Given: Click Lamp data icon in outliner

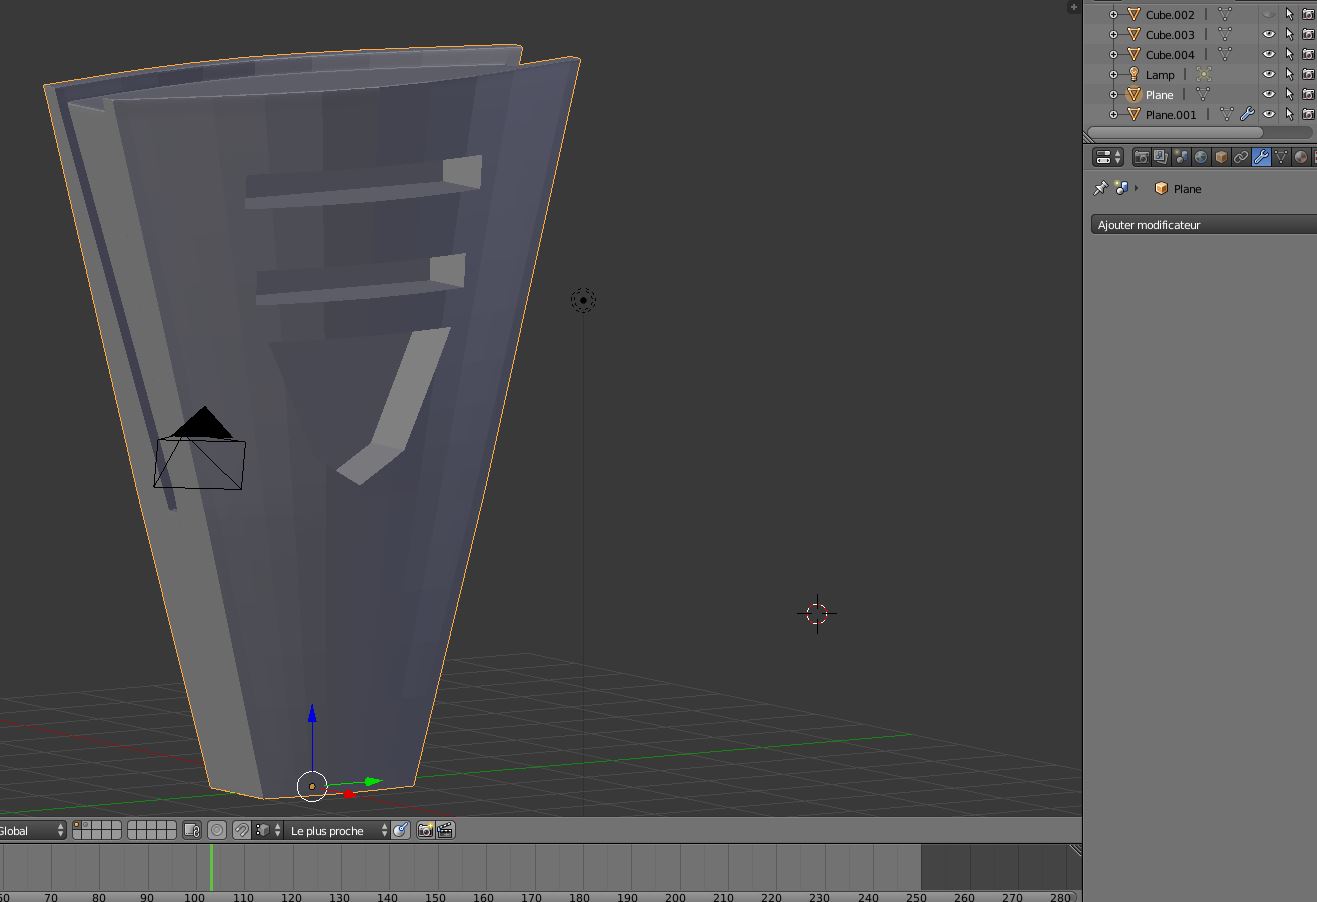Looking at the screenshot, I should click(x=1204, y=74).
